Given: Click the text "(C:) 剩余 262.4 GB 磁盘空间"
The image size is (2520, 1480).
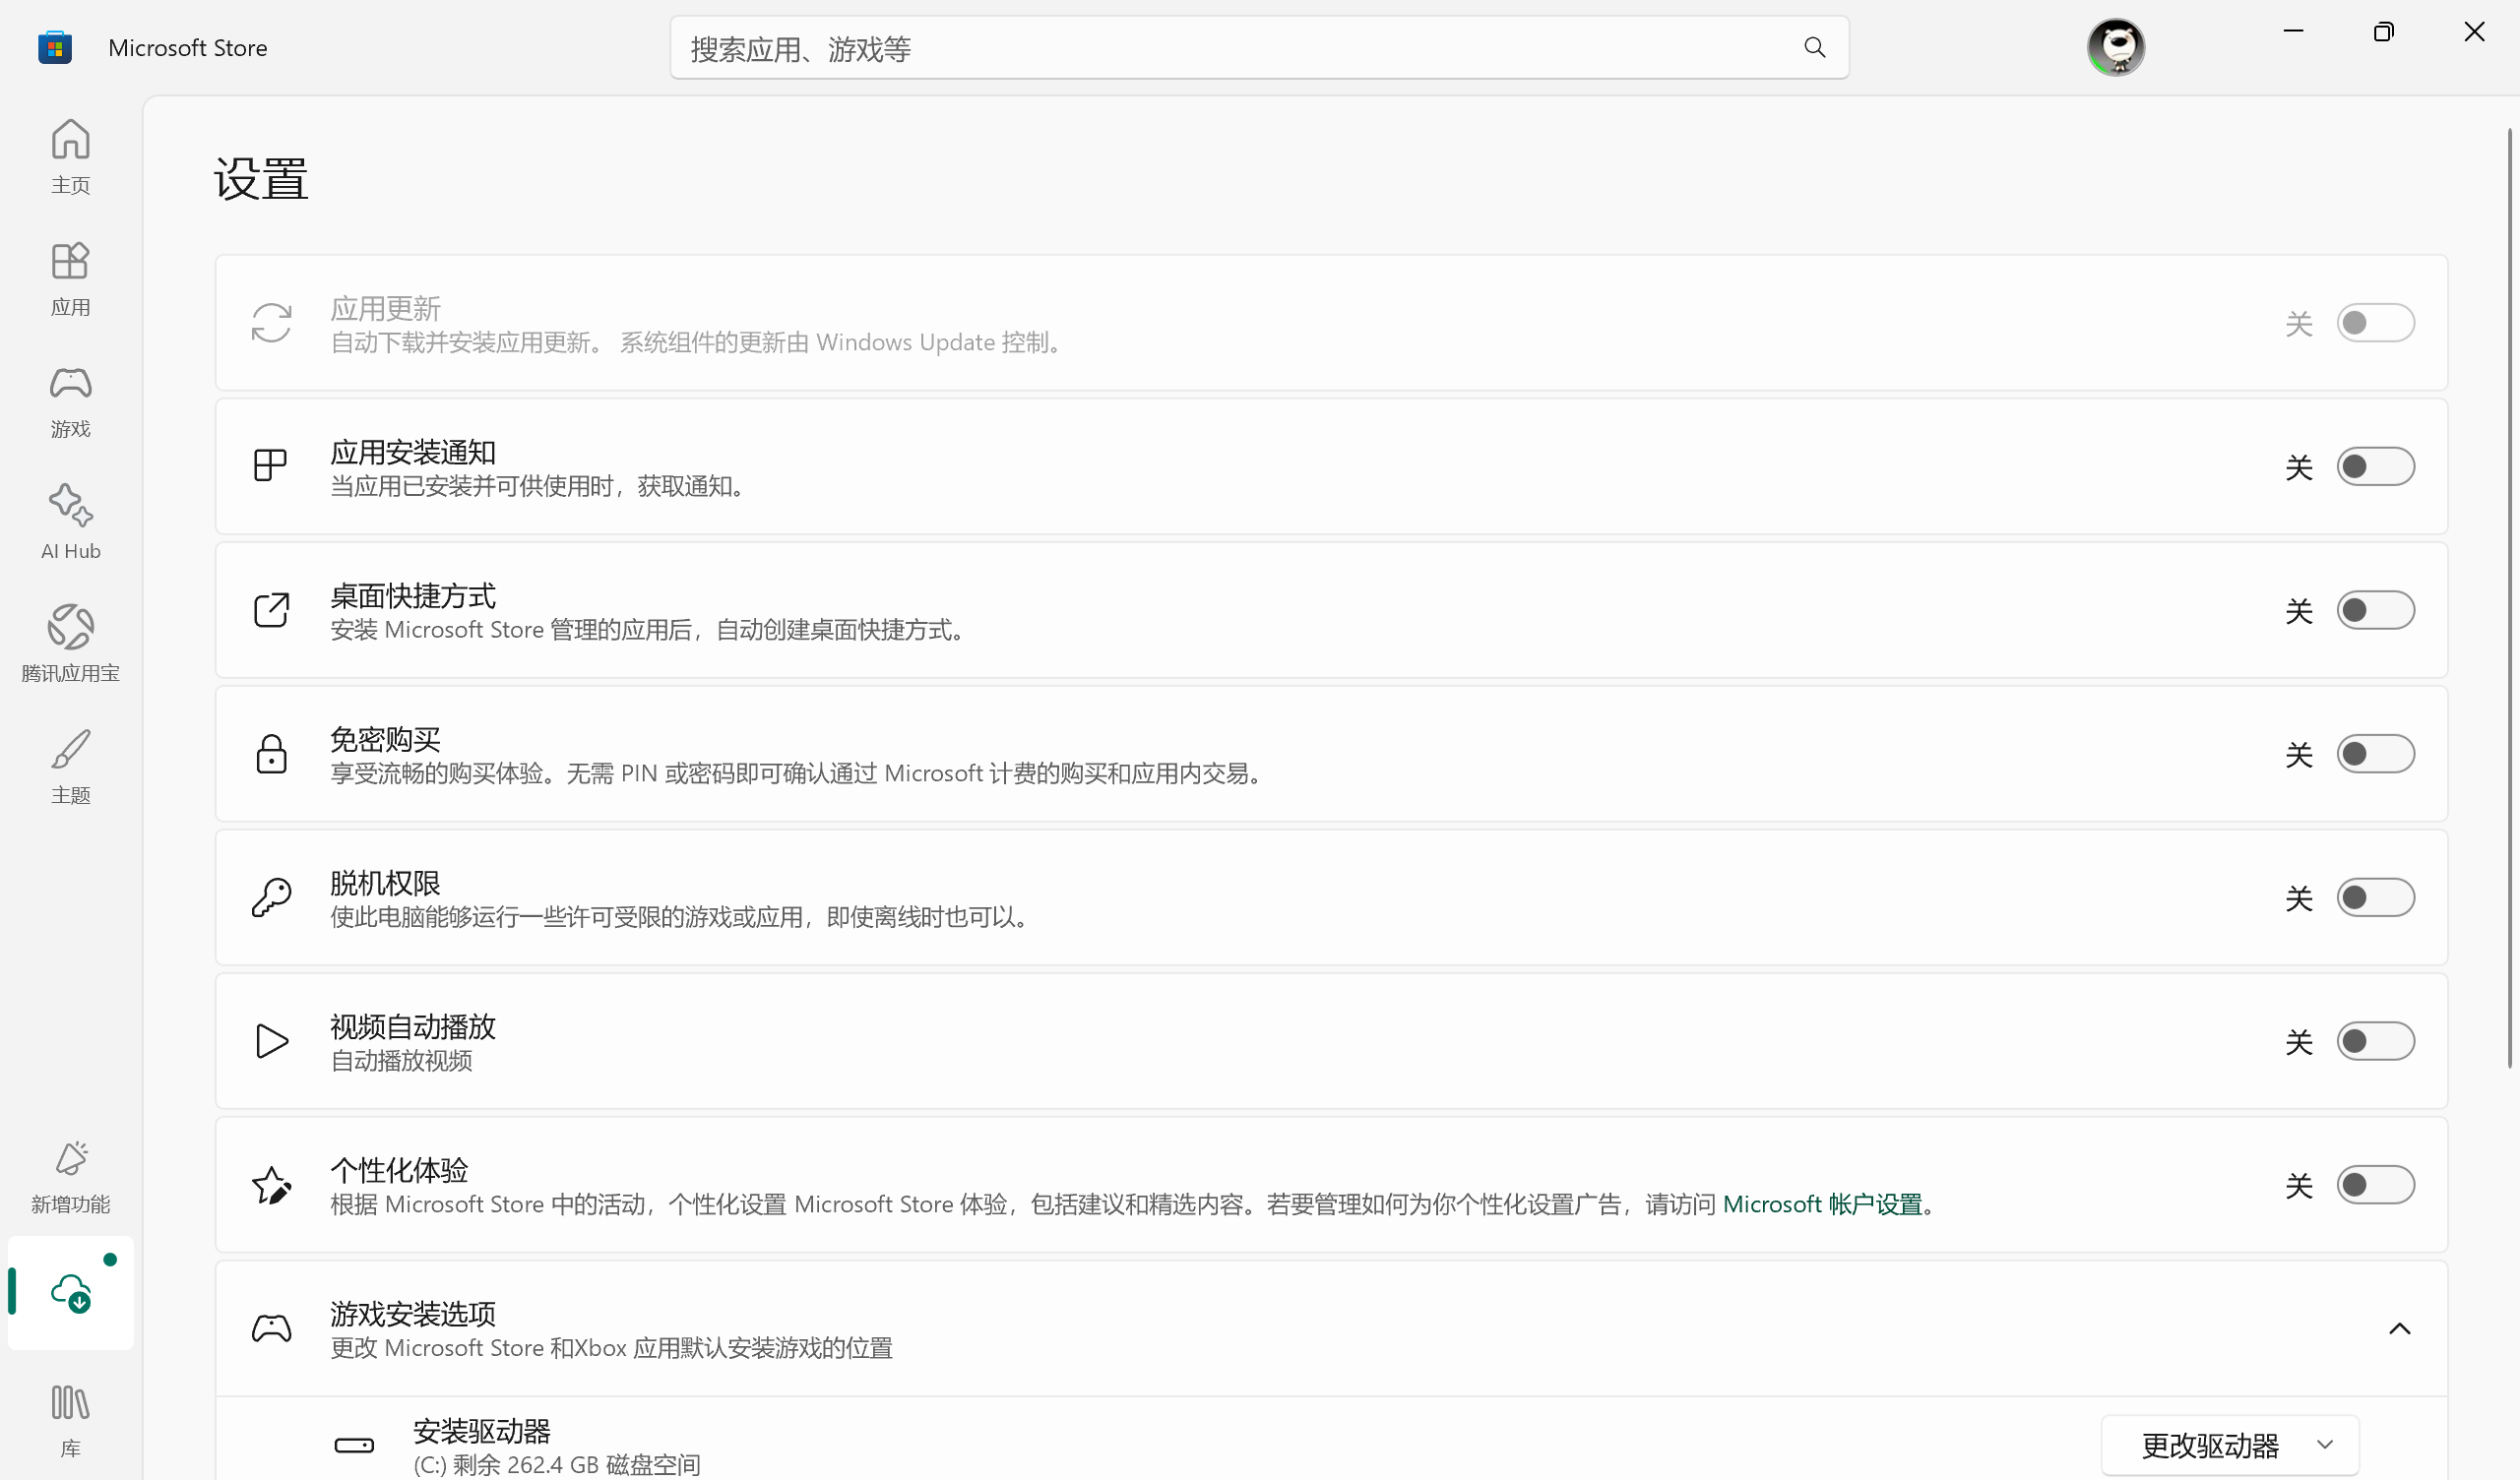Looking at the screenshot, I should [556, 1465].
